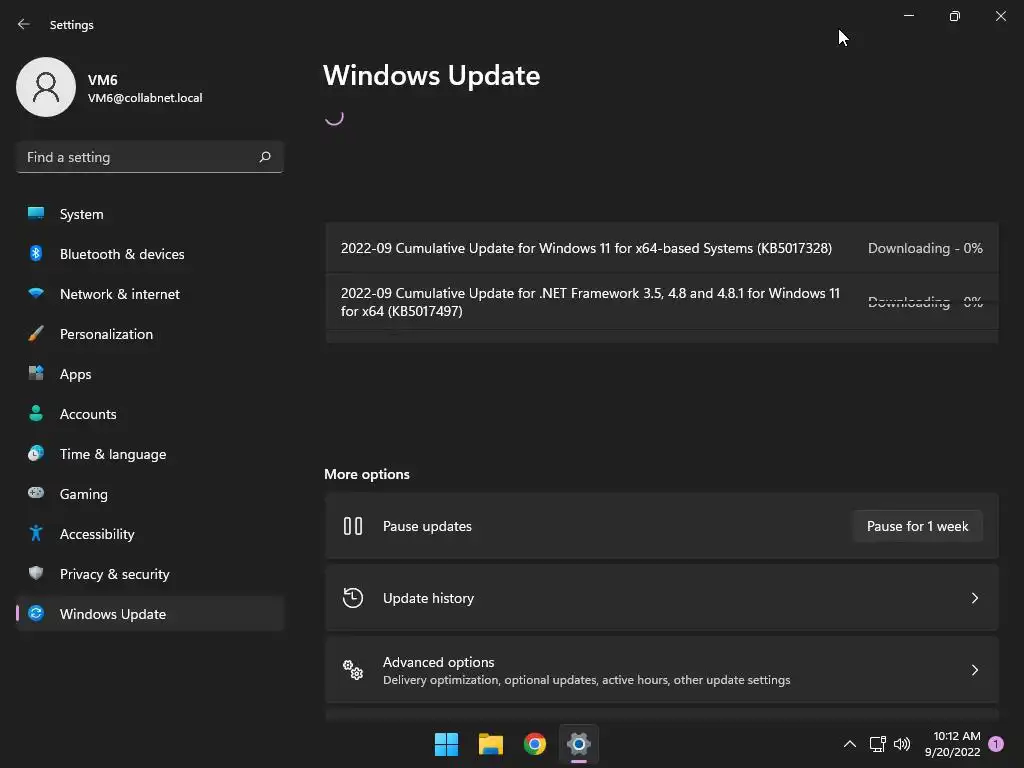This screenshot has width=1024, height=768.
Task: Click the Windows Update sync icon in sidebar
Action: point(36,613)
